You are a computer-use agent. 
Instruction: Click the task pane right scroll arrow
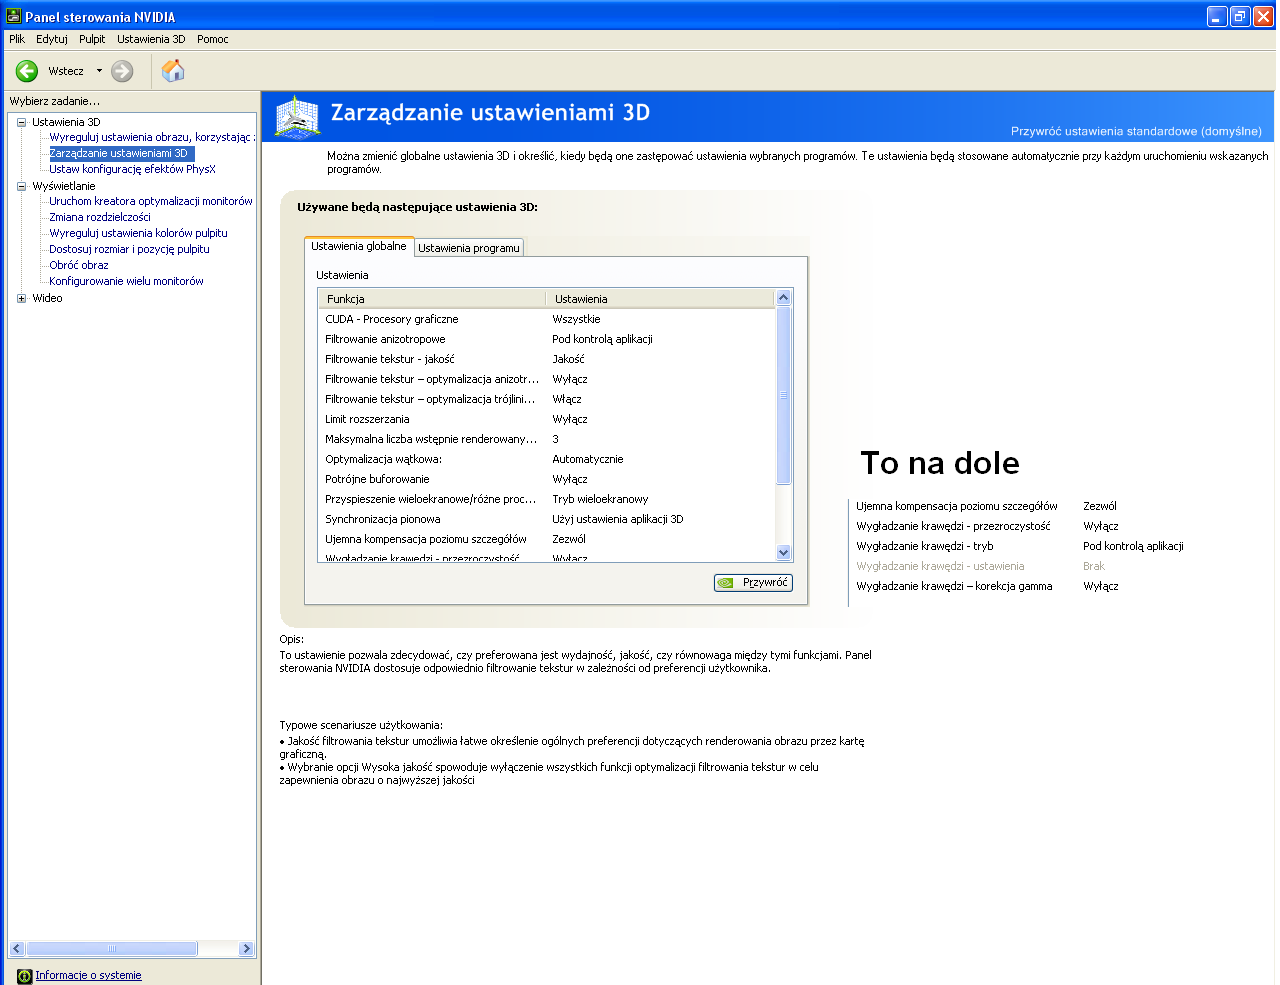246,949
